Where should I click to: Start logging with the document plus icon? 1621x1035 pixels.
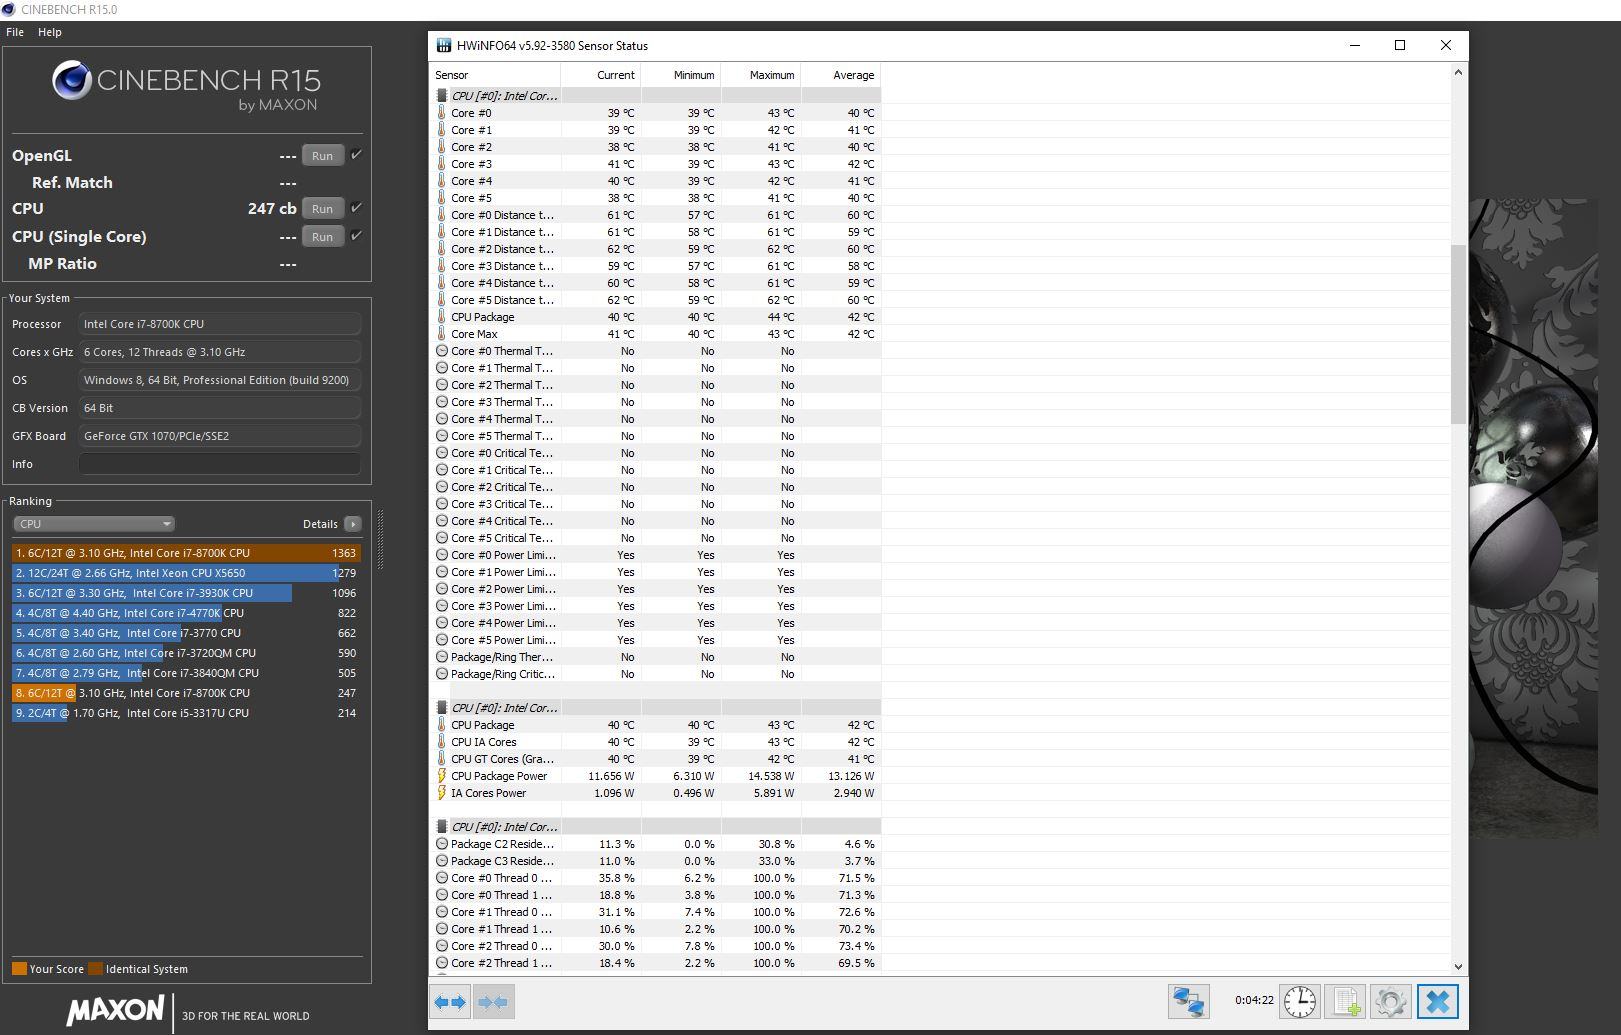pos(1346,1001)
